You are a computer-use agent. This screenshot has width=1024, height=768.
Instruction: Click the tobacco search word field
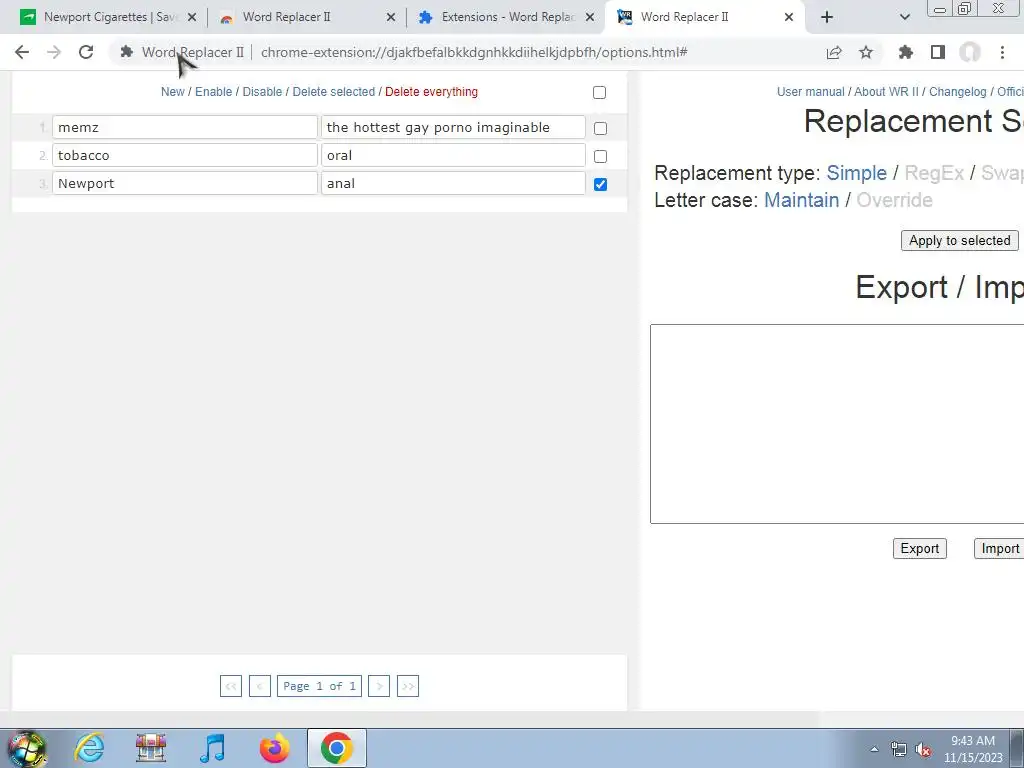point(185,155)
